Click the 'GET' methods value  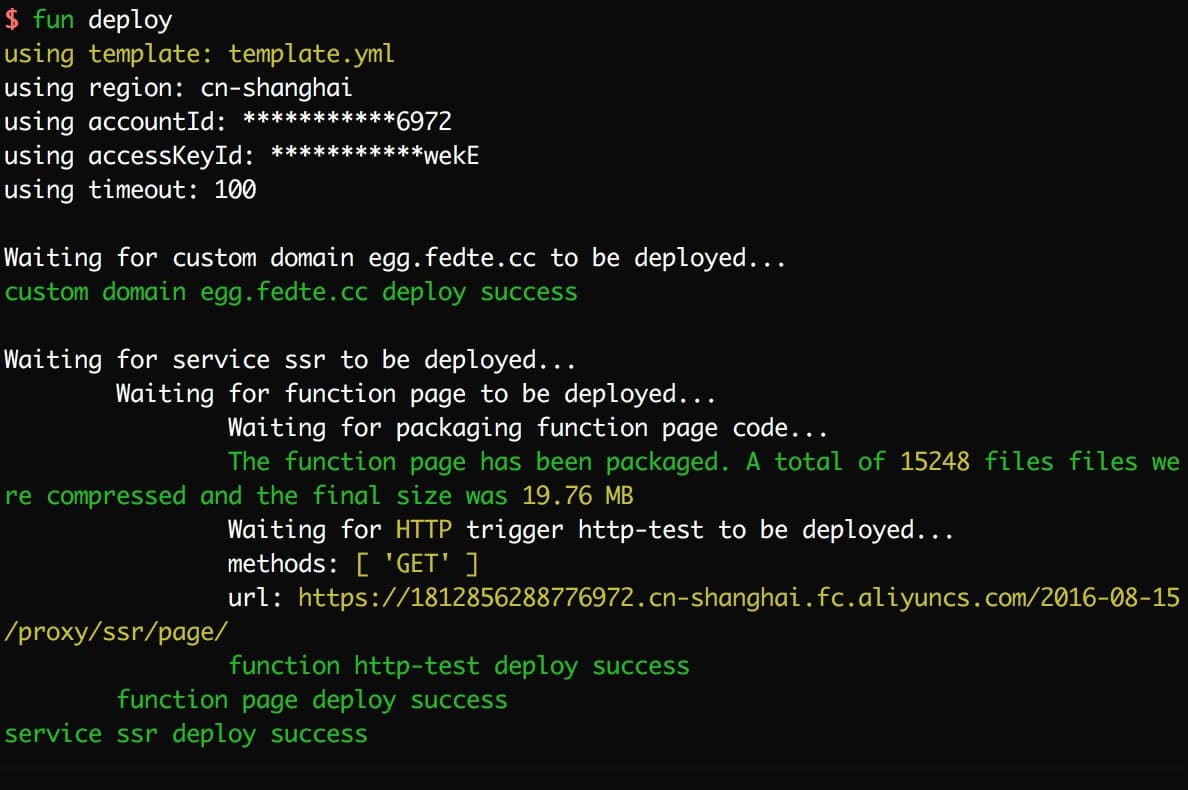pos(417,564)
